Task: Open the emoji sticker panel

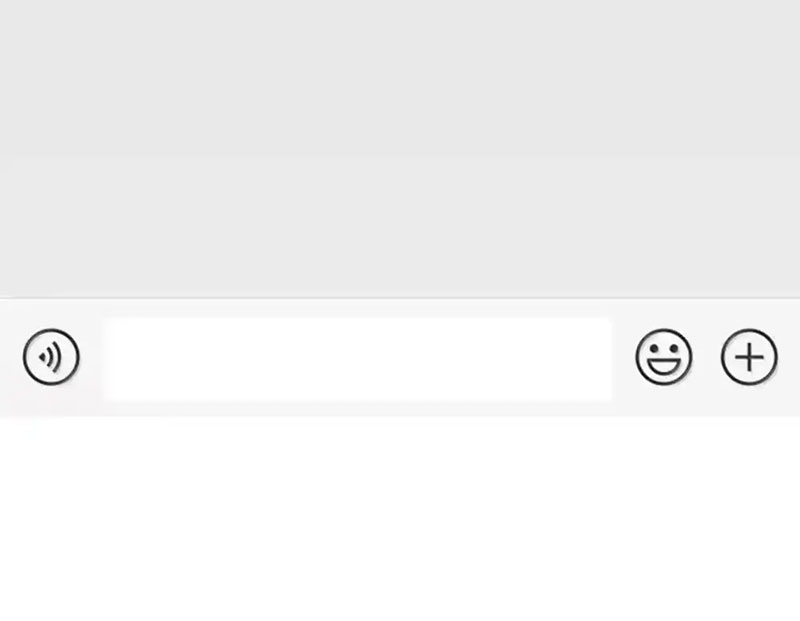Action: click(x=664, y=357)
